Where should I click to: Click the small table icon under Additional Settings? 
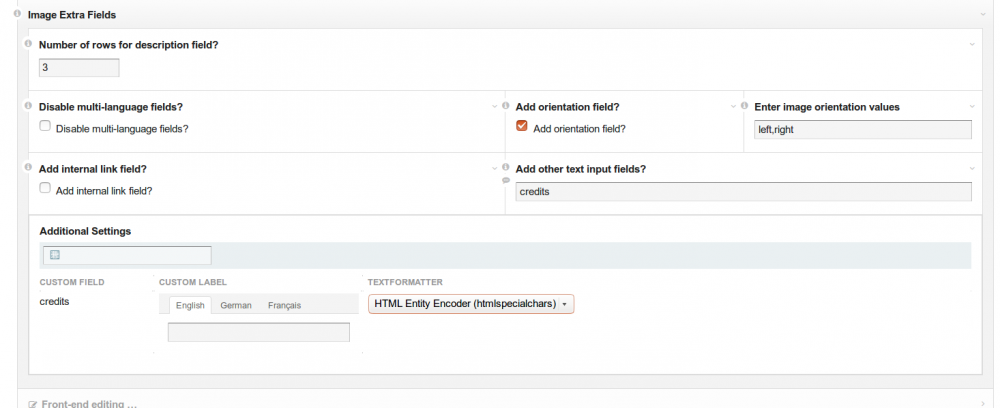click(x=55, y=255)
